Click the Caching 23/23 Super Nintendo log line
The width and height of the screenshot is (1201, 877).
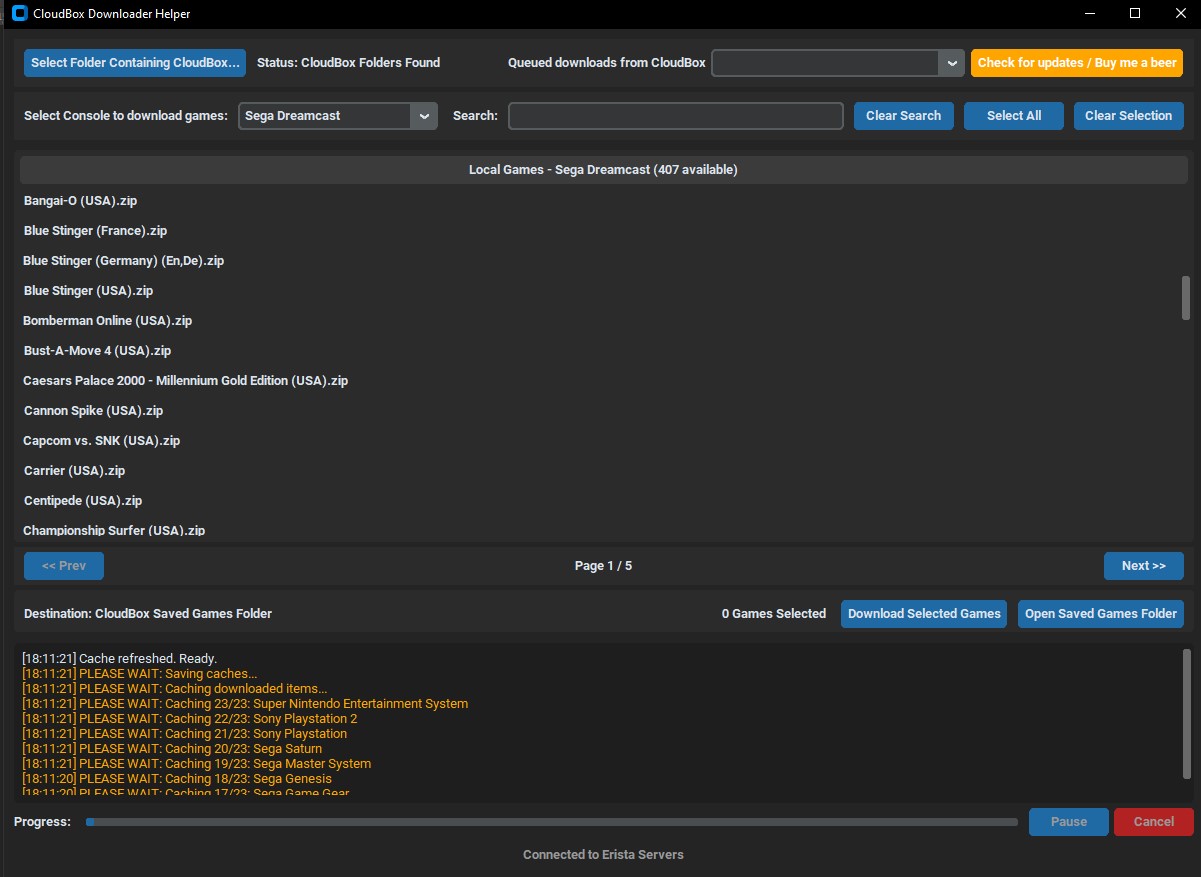coord(245,704)
